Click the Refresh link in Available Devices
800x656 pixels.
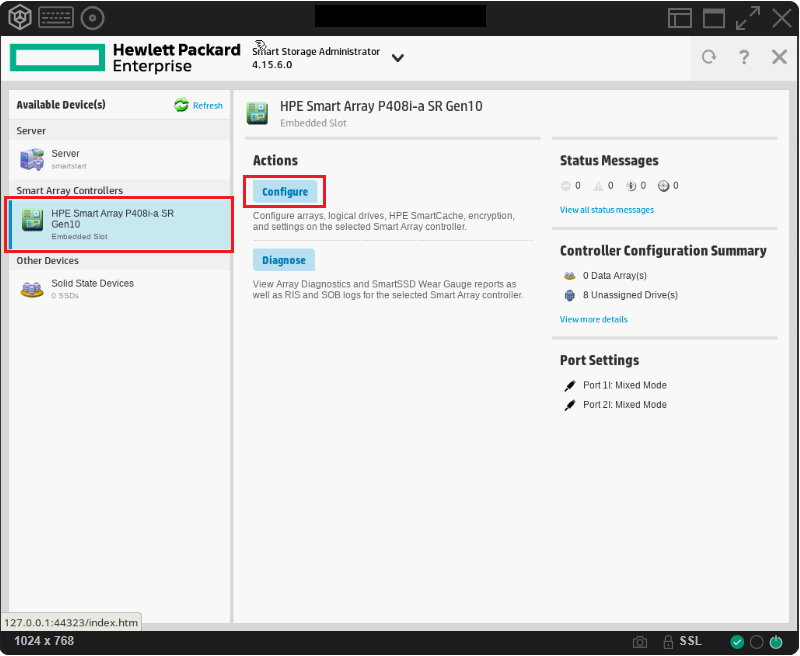point(208,106)
